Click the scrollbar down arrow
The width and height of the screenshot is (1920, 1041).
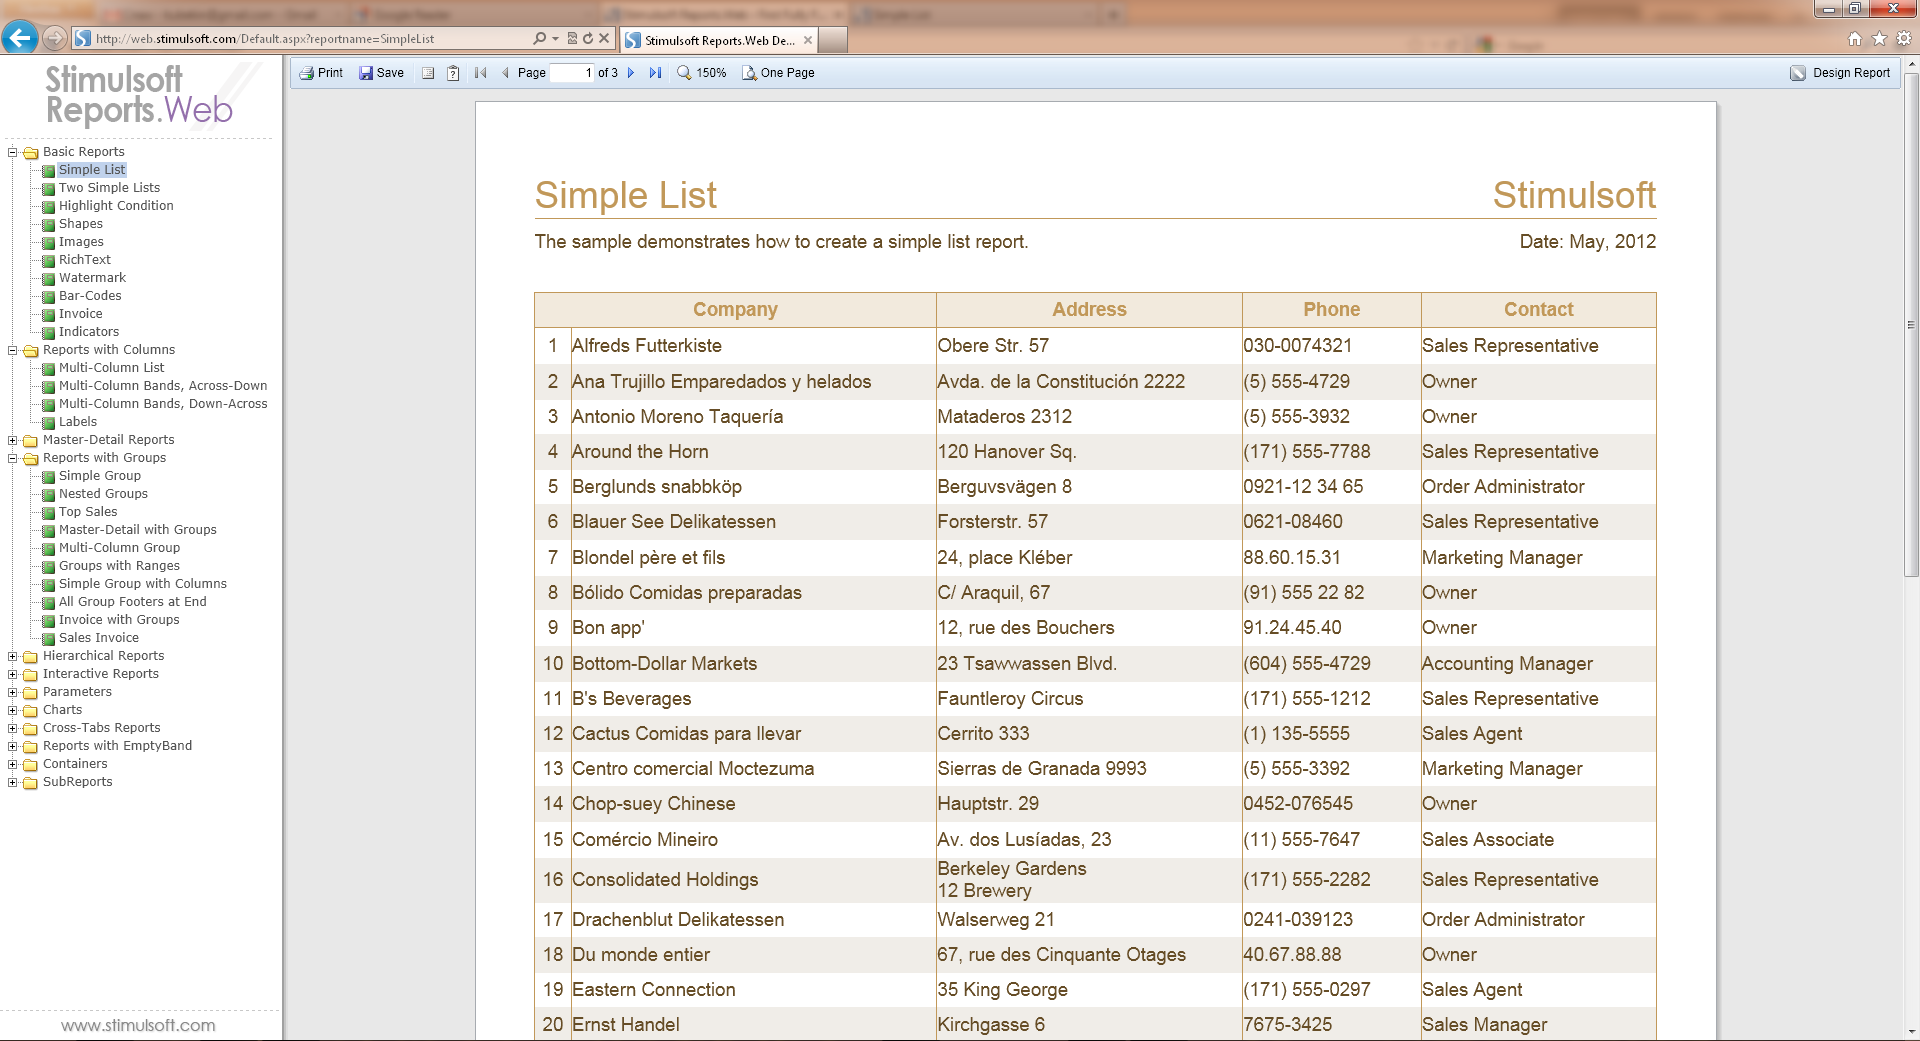click(1911, 1032)
